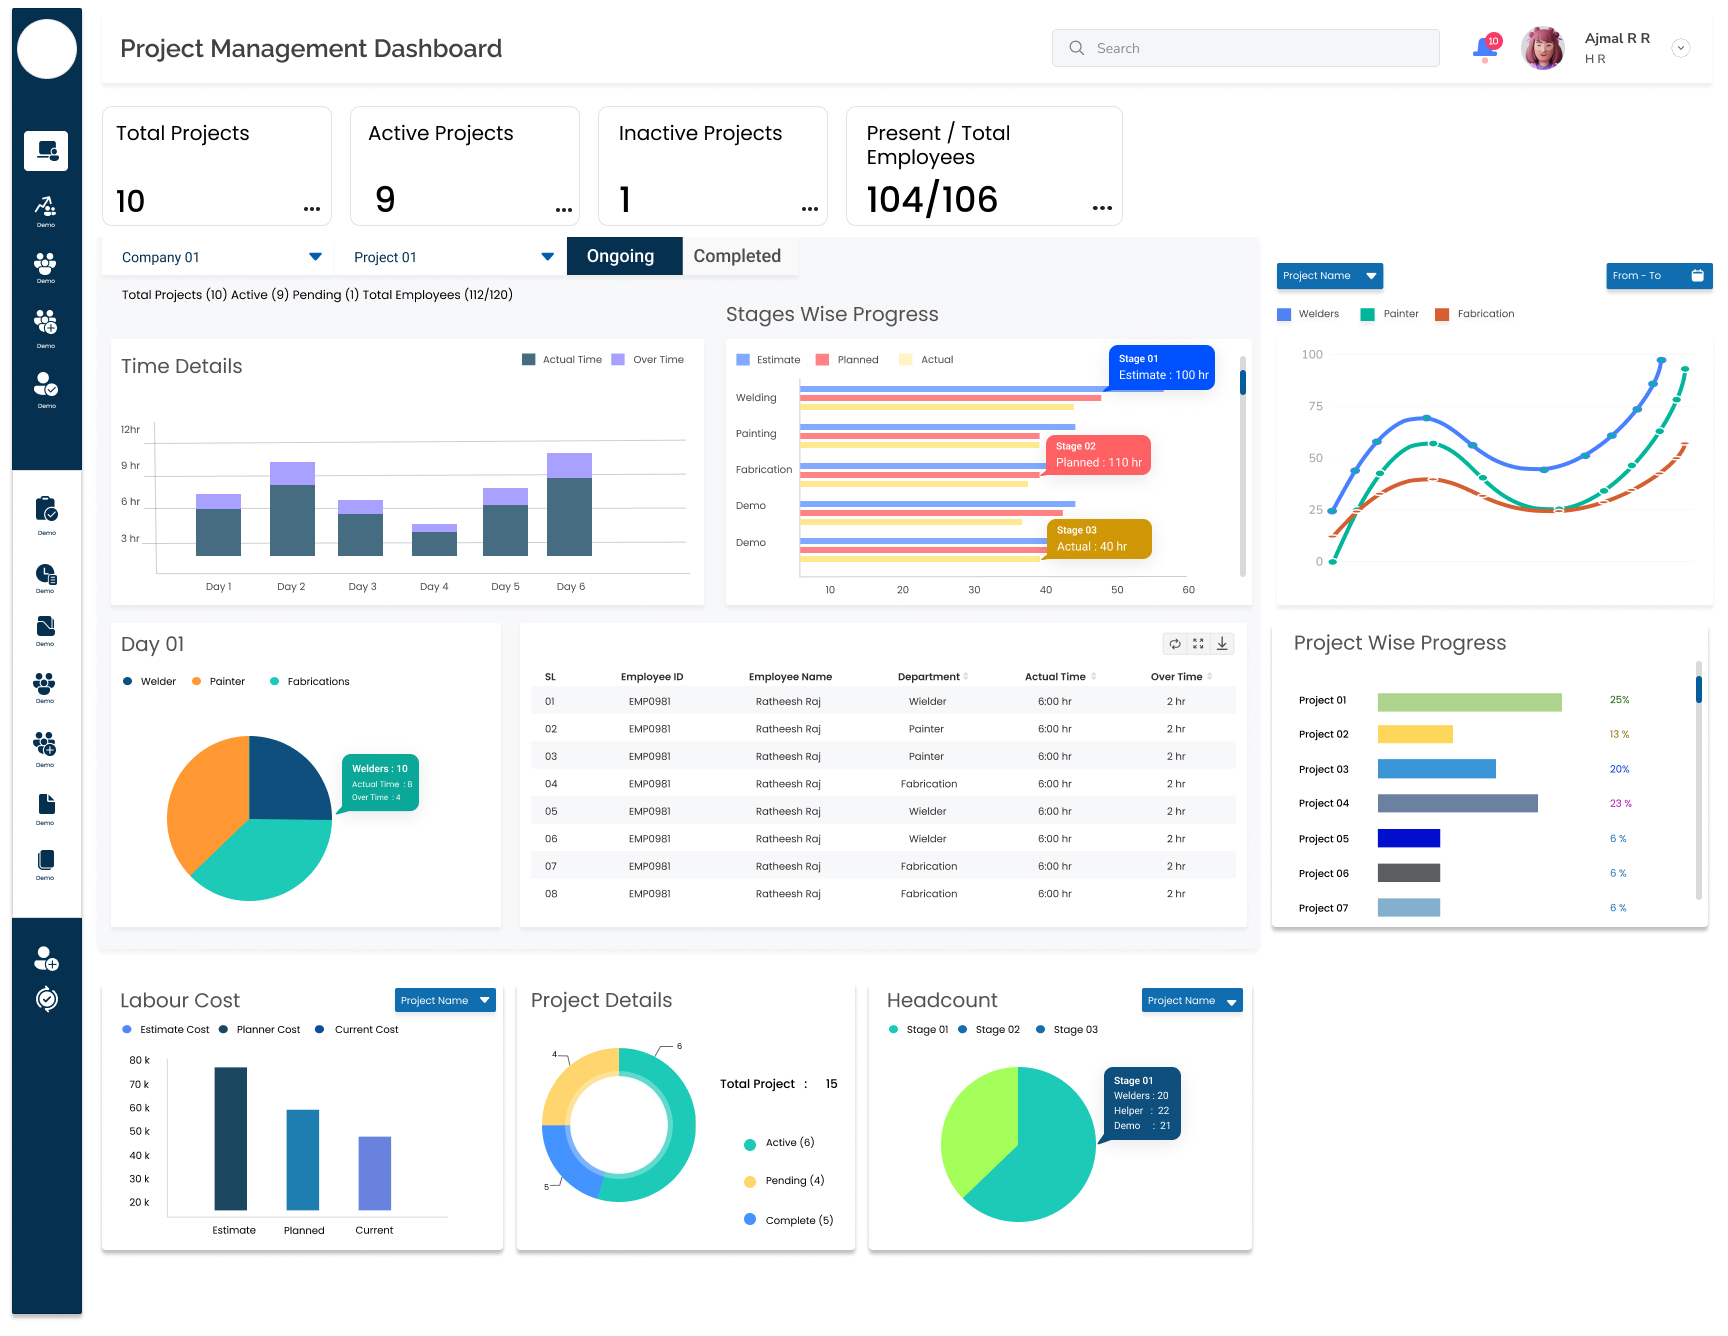Image resolution: width=1728 pixels, height=1336 pixels.
Task: Click the From - To date button
Action: [1659, 276]
